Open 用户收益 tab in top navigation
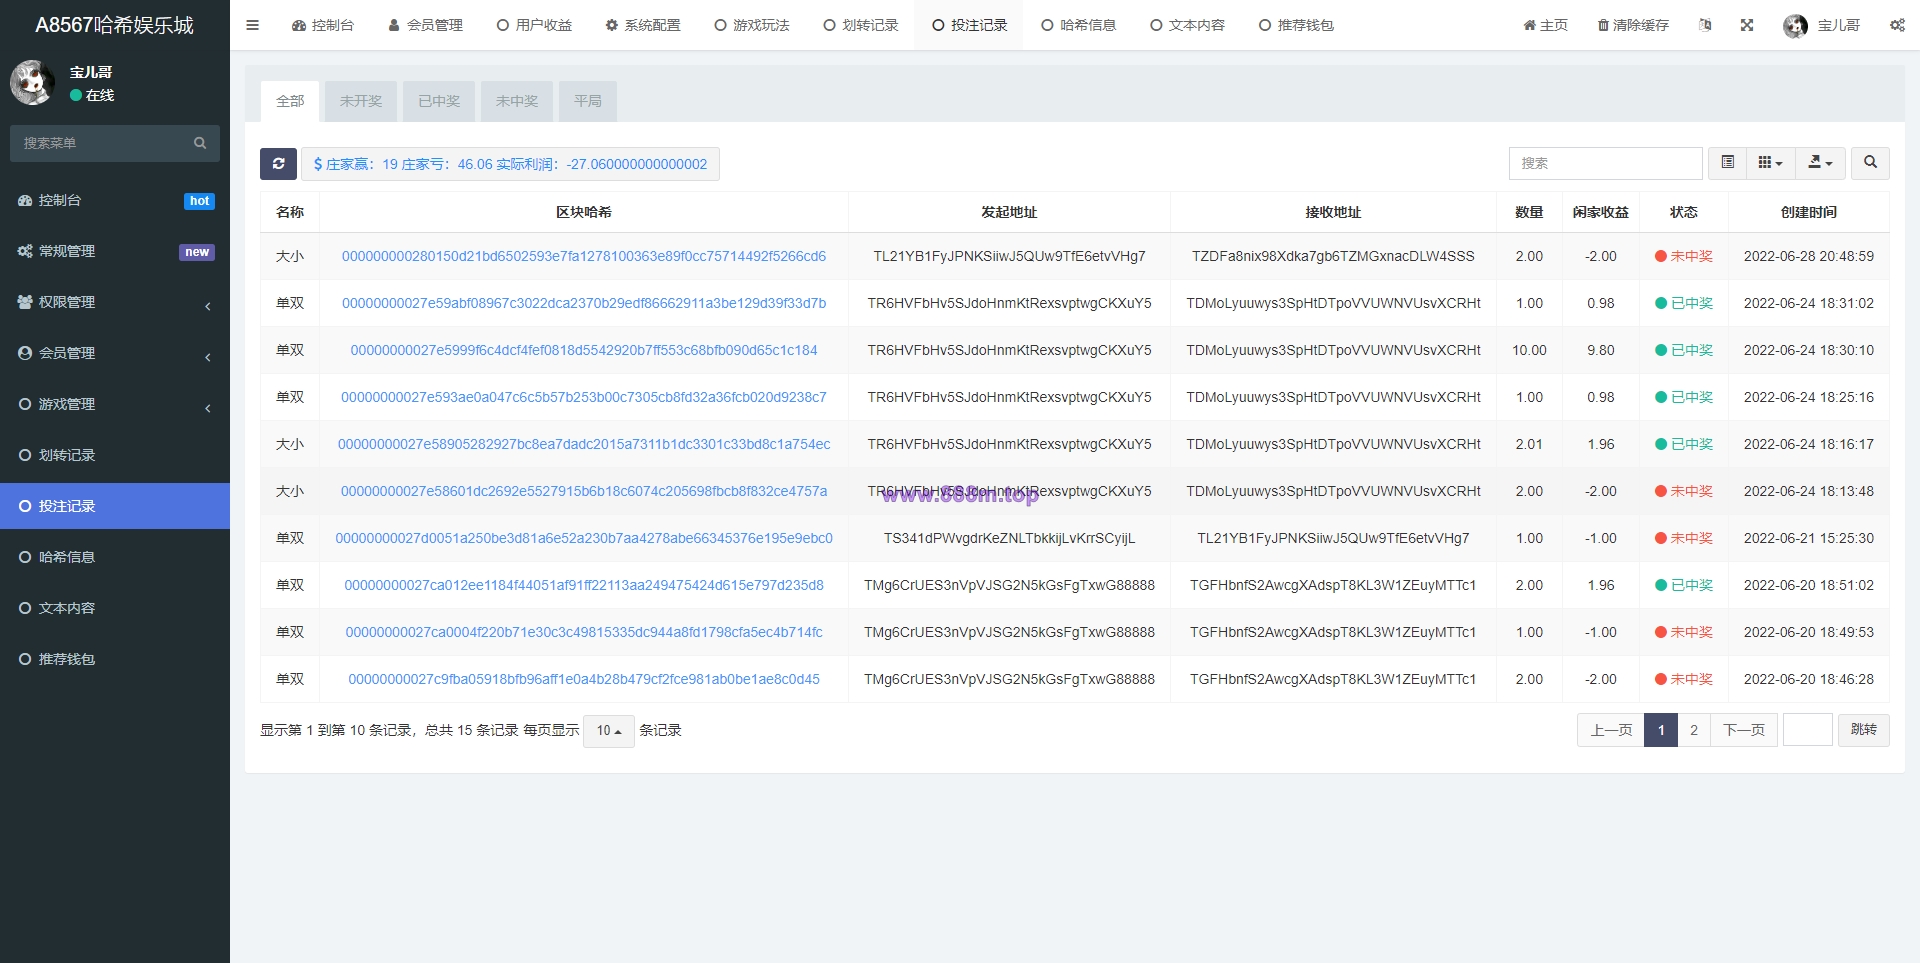This screenshot has width=1920, height=963. (534, 25)
